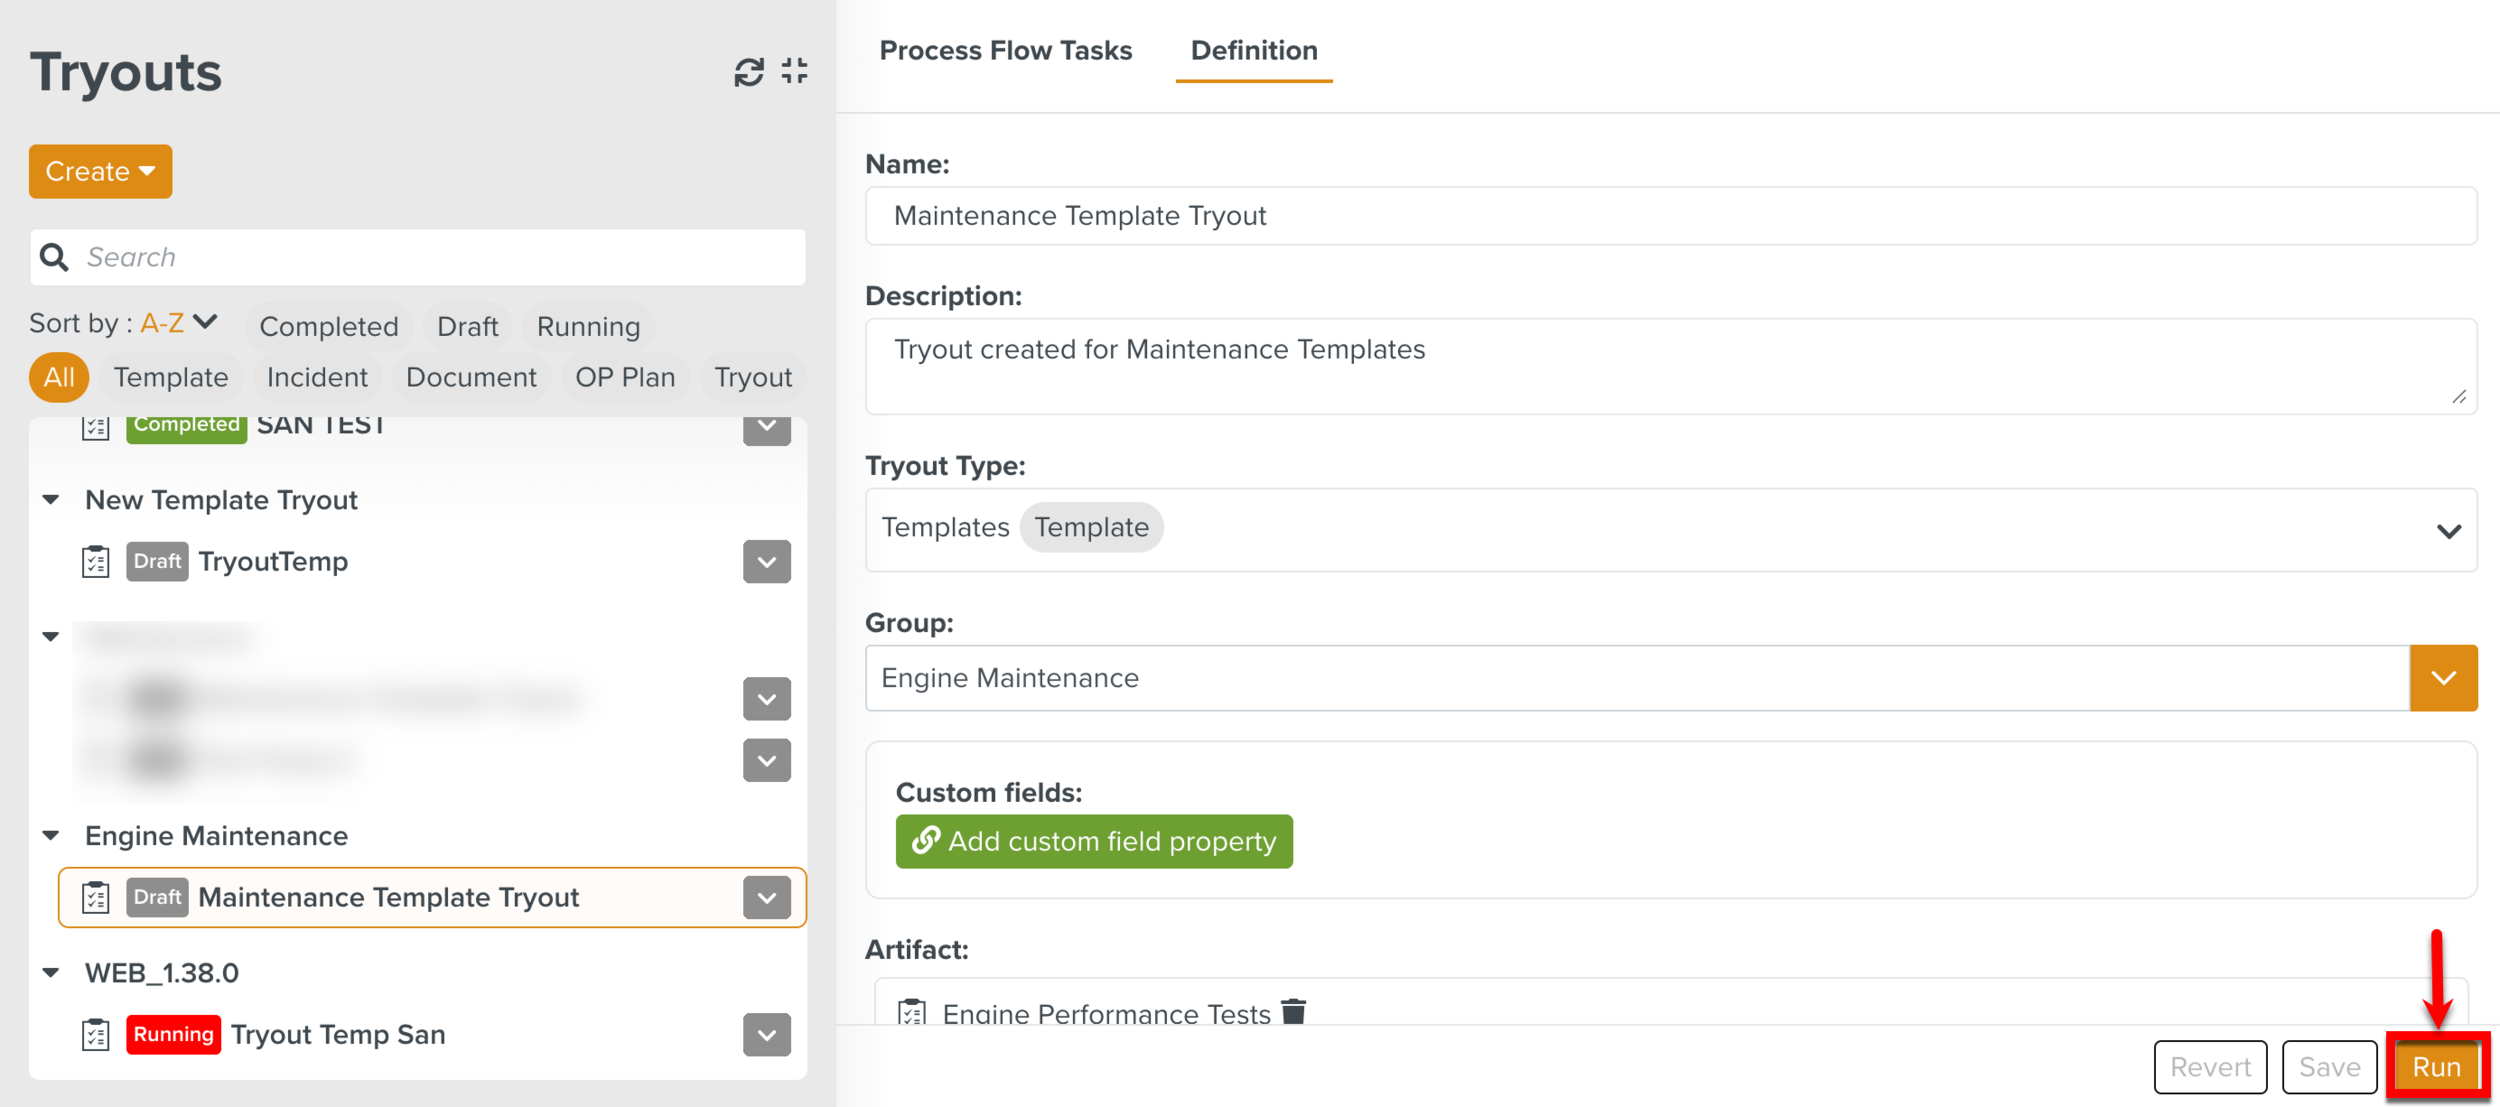Open the Create dropdown button
2500x1107 pixels.
(100, 171)
